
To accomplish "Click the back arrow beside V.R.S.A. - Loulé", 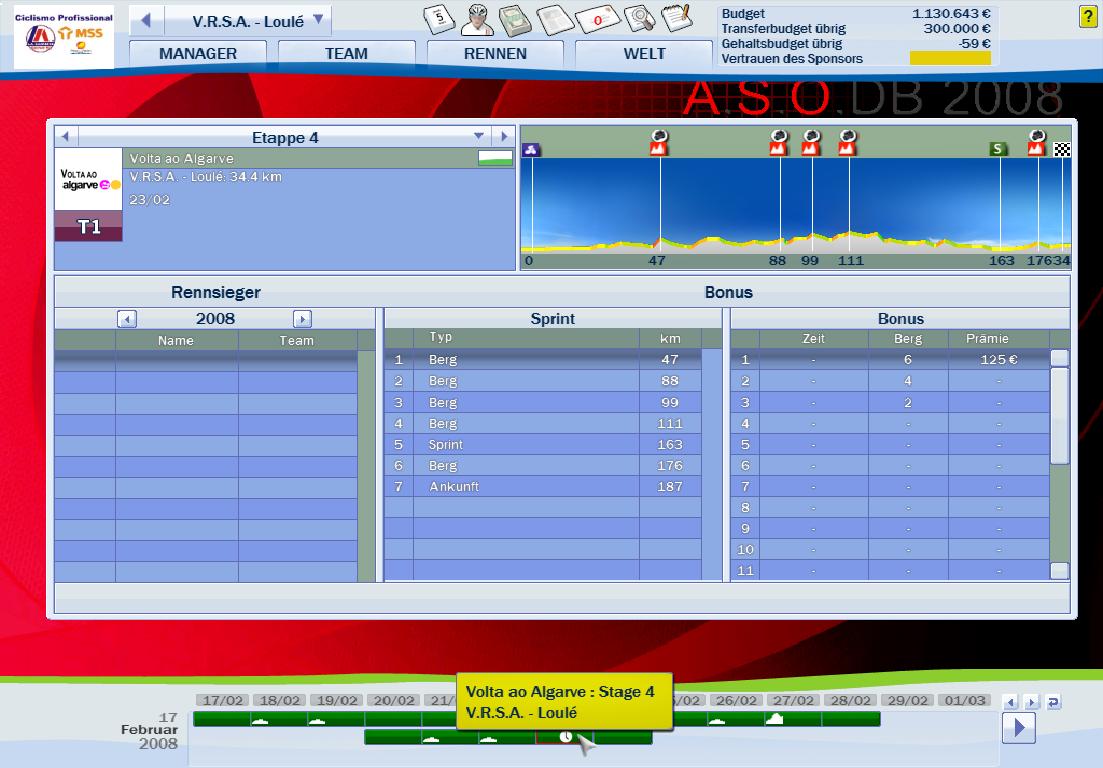I will 146,20.
